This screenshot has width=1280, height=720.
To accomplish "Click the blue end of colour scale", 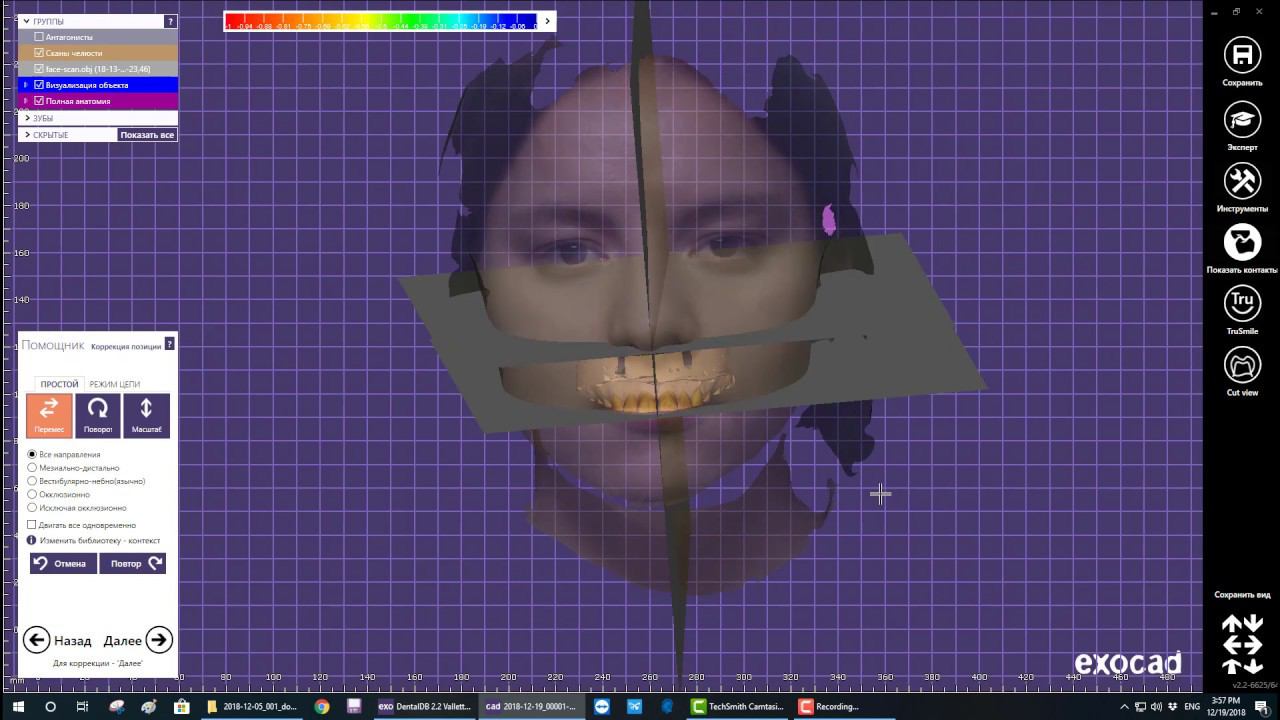I will tap(526, 20).
